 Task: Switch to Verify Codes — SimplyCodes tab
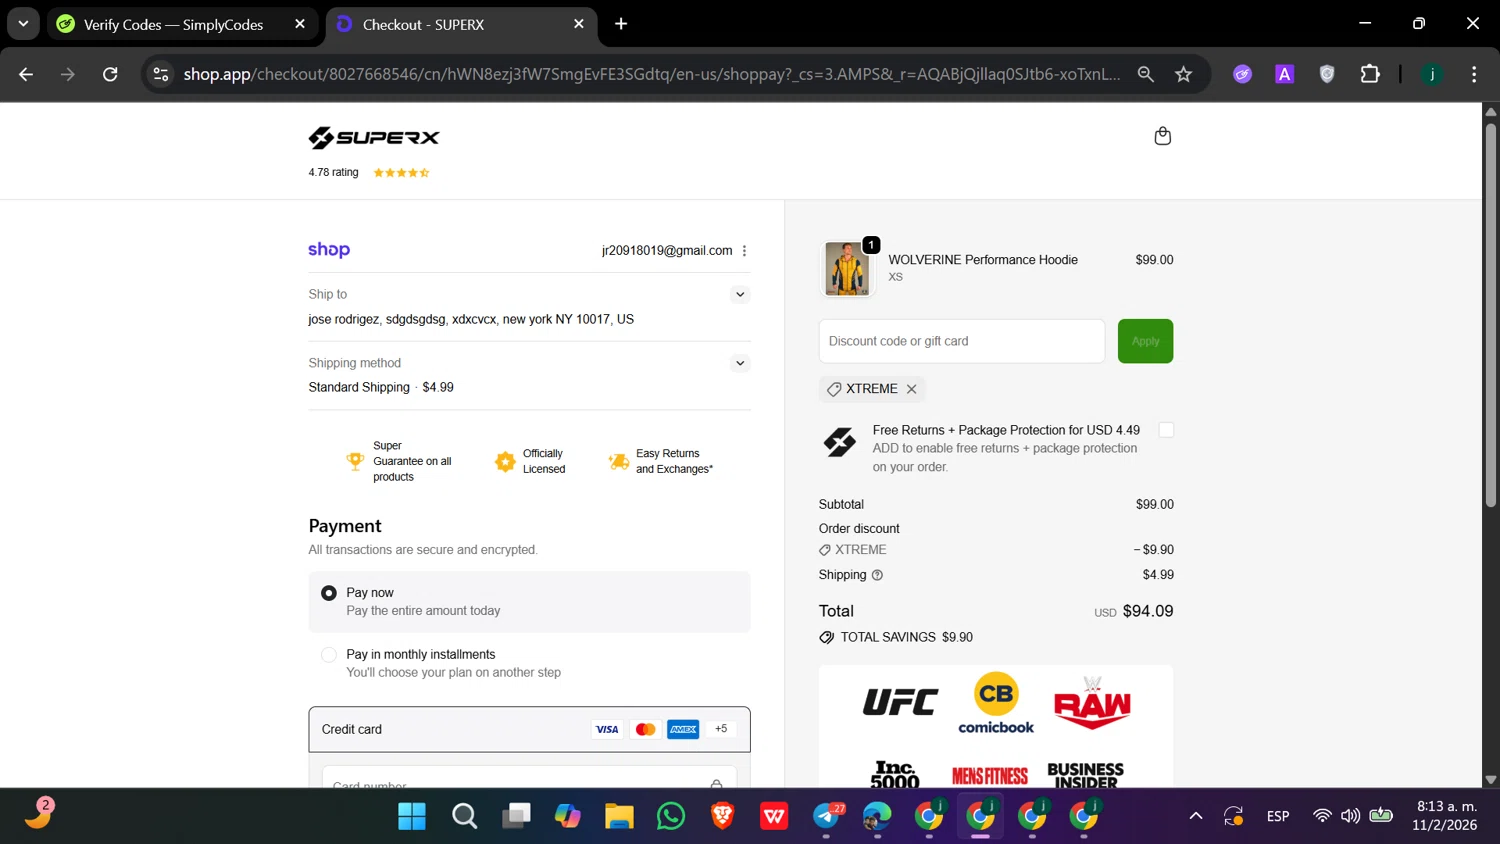point(183,24)
